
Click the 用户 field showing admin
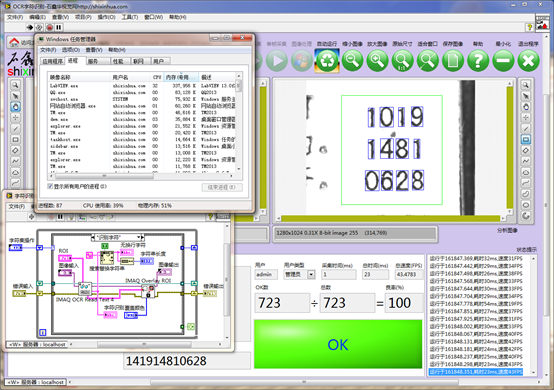point(266,274)
